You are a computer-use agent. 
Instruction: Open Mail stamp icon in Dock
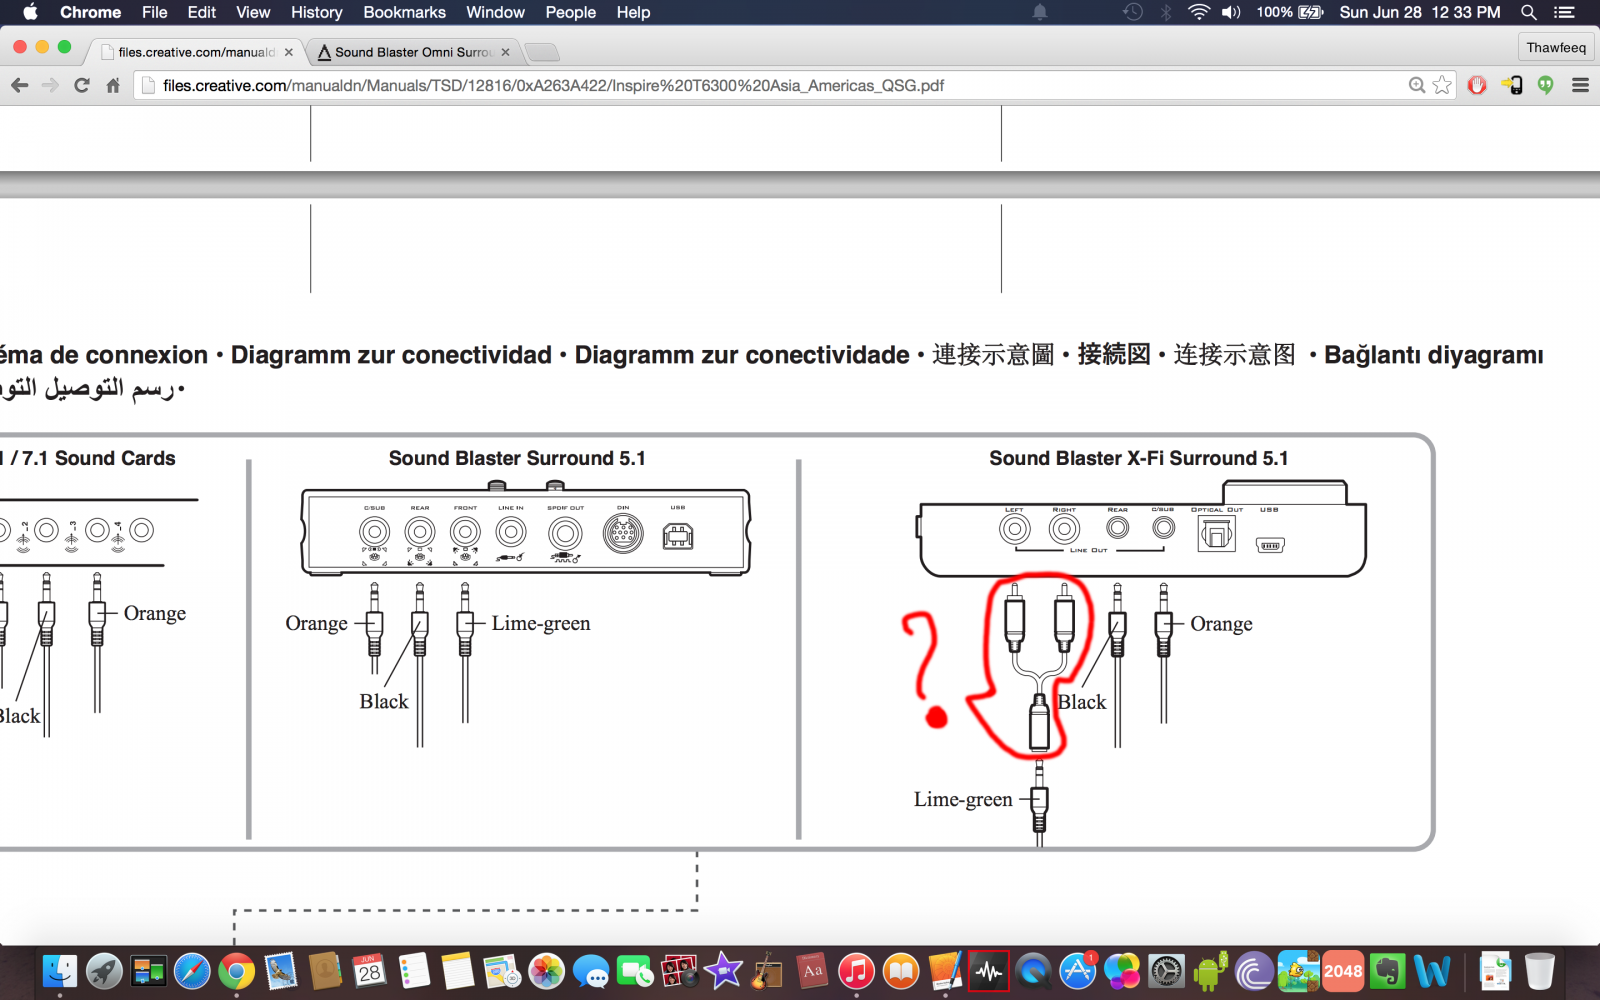click(x=281, y=971)
